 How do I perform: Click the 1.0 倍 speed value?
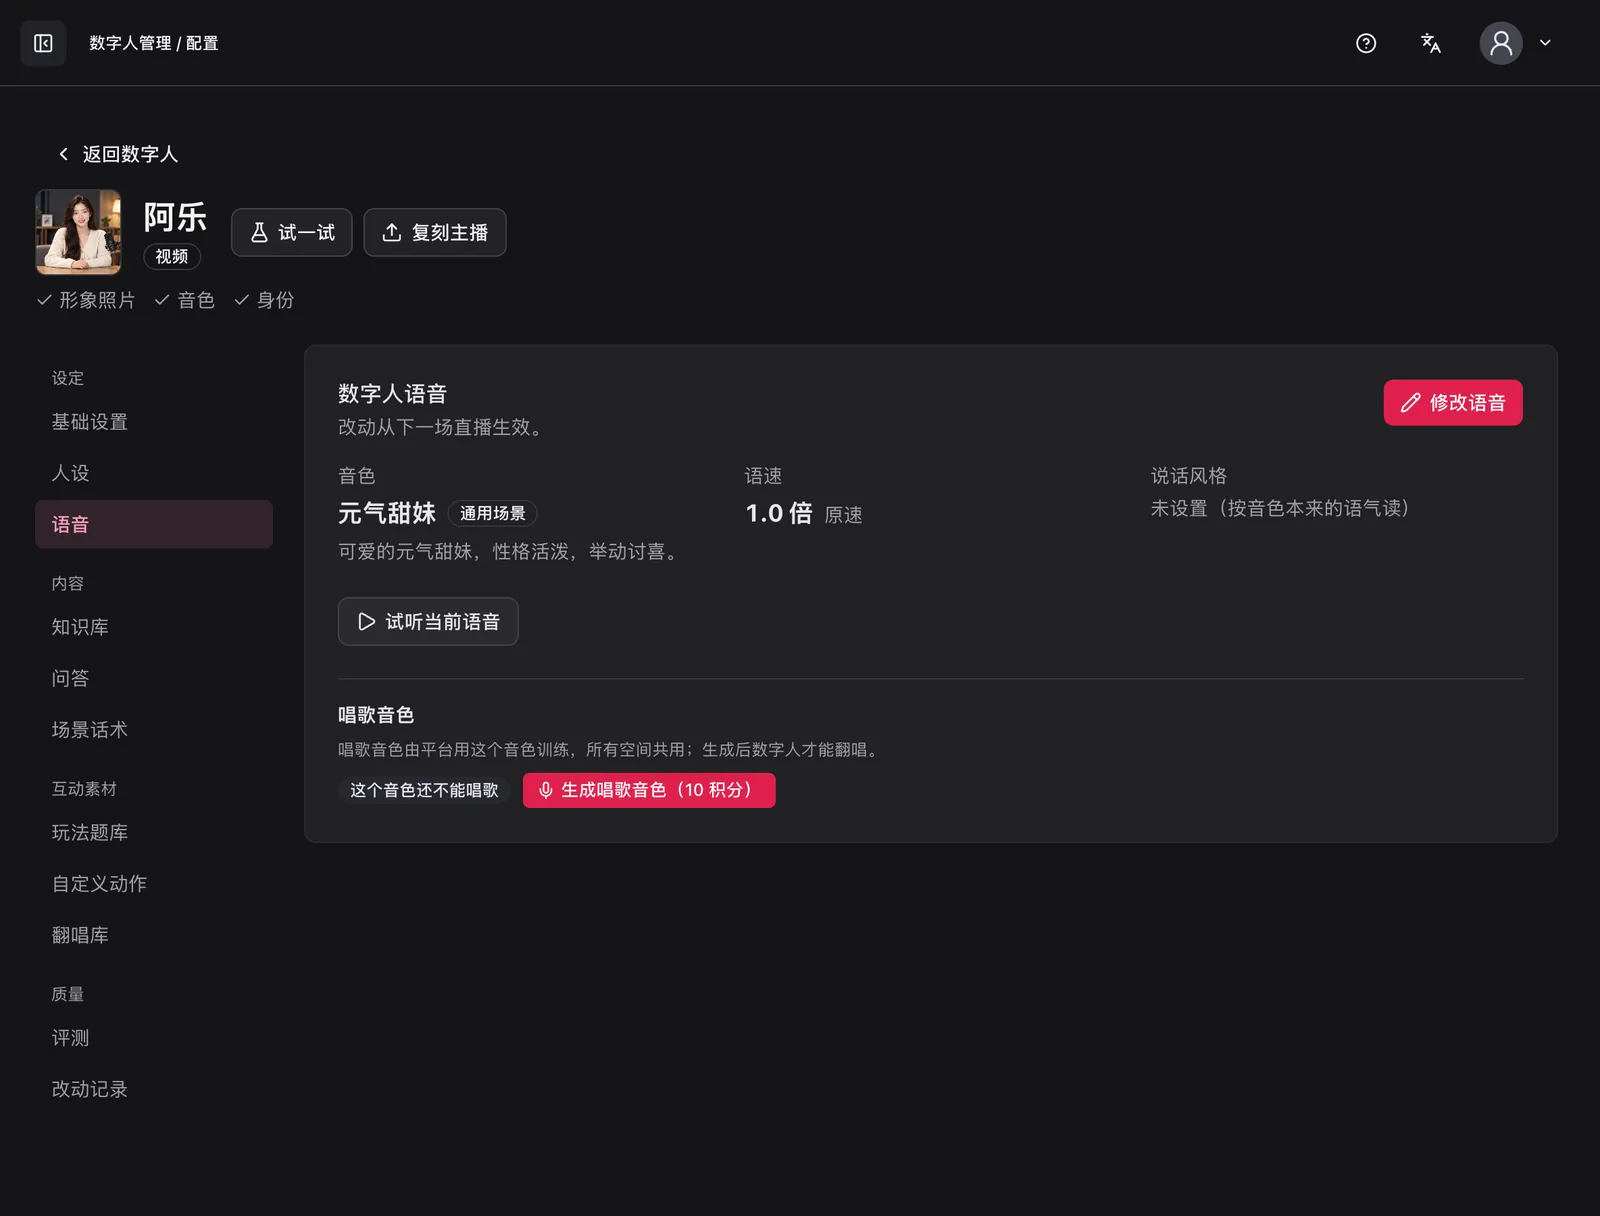(x=779, y=513)
